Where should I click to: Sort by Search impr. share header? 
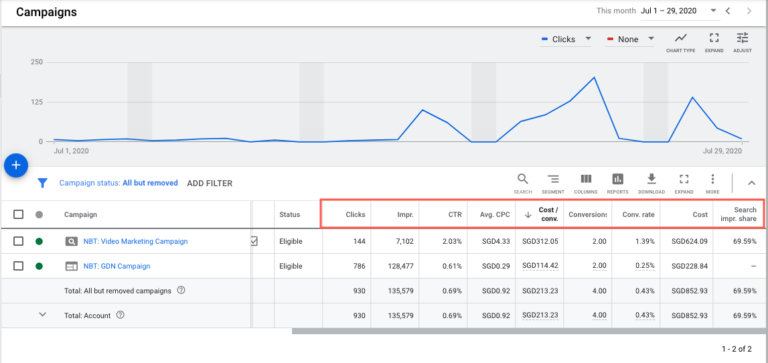(x=739, y=214)
